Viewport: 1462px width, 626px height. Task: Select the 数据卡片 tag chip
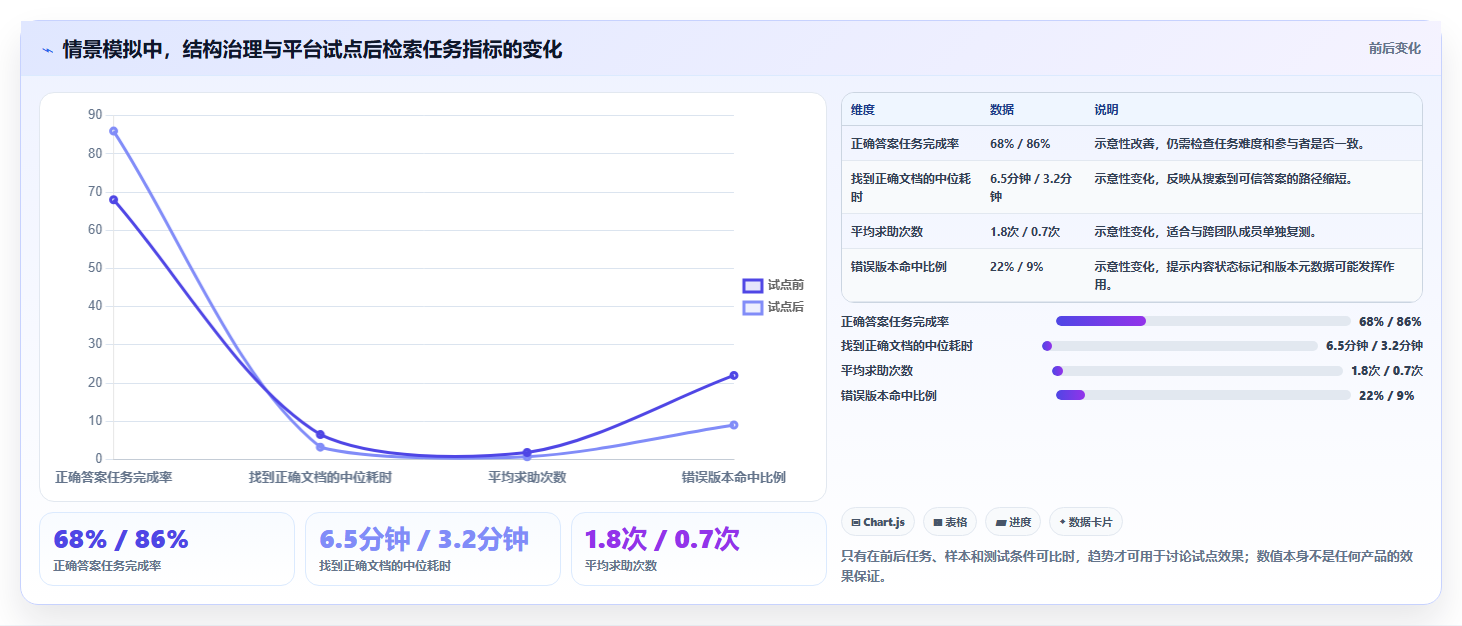[x=1086, y=522]
